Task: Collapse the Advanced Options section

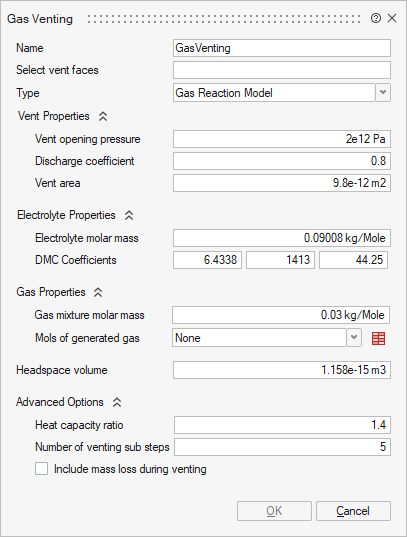Action: pyautogui.click(x=117, y=402)
